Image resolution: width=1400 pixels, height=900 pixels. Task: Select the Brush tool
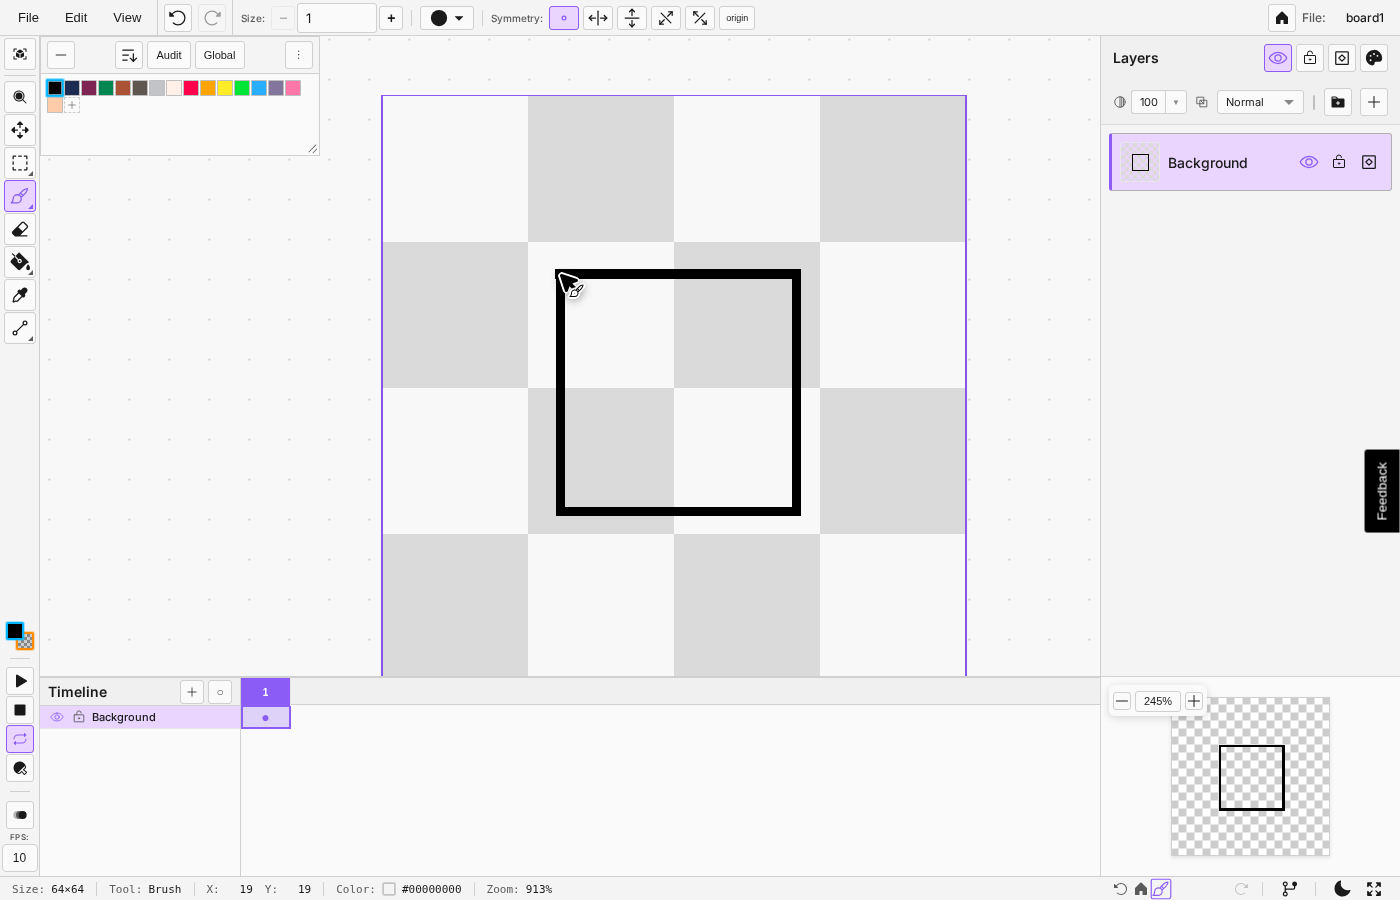click(20, 196)
